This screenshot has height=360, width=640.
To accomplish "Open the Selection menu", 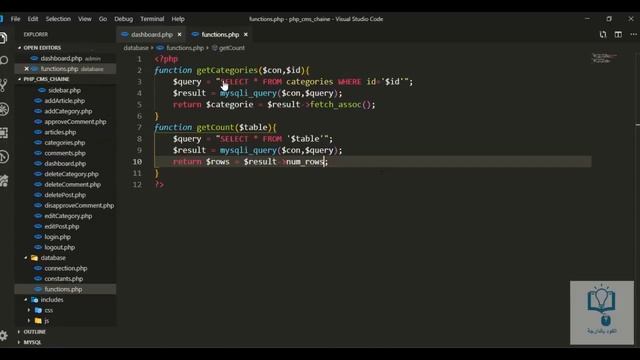I will click(58, 19).
